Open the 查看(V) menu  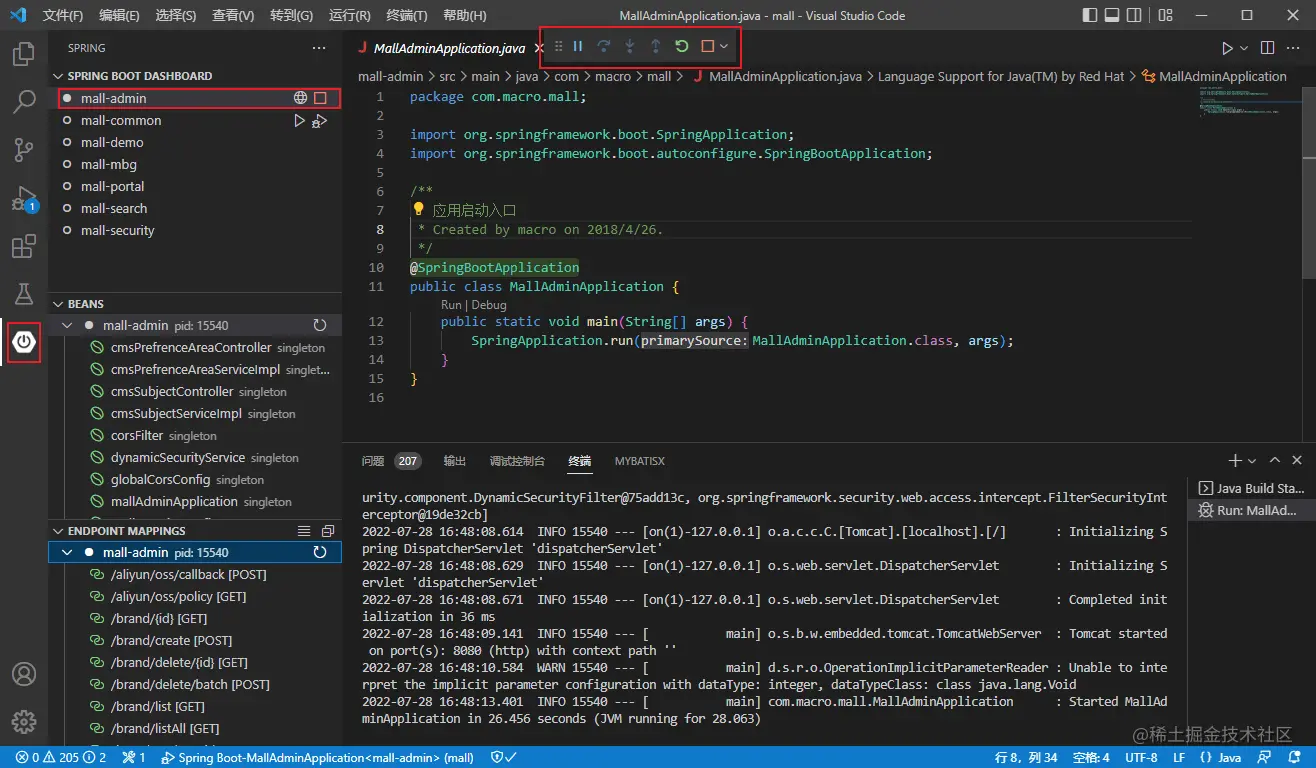coord(233,15)
